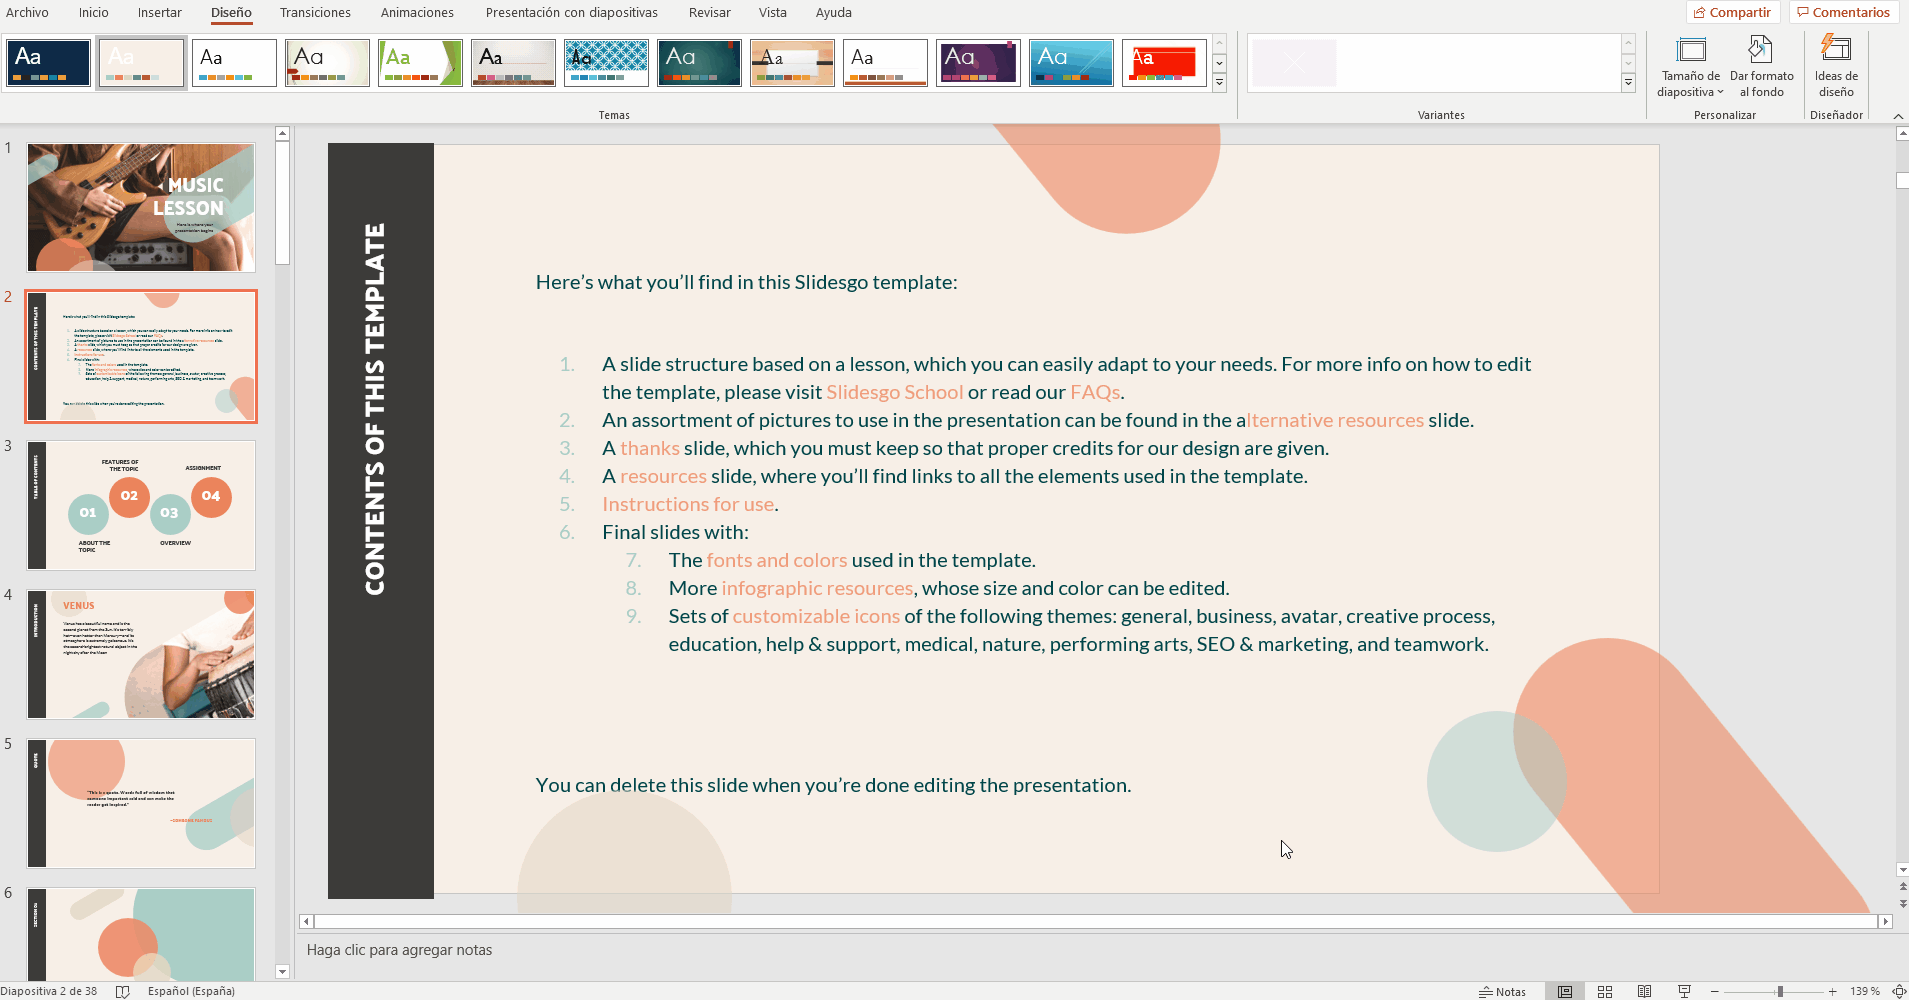1909x1000 pixels.
Task: Apply the red theme
Action: pos(1164,62)
